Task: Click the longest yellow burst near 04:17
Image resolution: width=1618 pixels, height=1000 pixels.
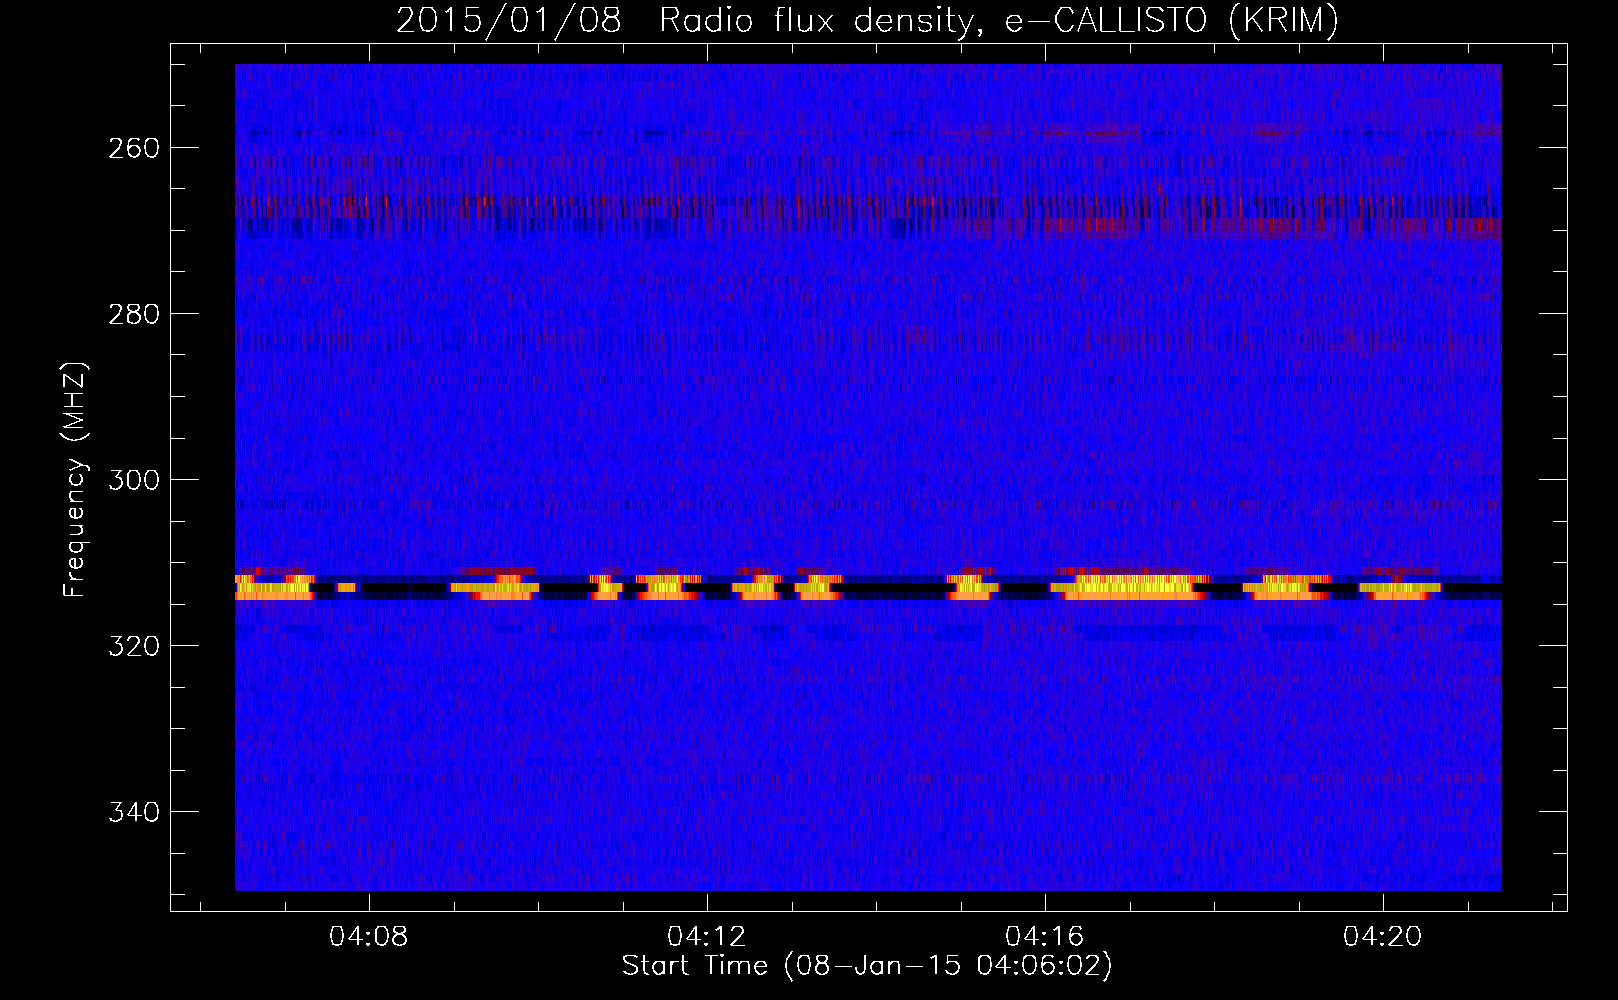Action: [1131, 587]
